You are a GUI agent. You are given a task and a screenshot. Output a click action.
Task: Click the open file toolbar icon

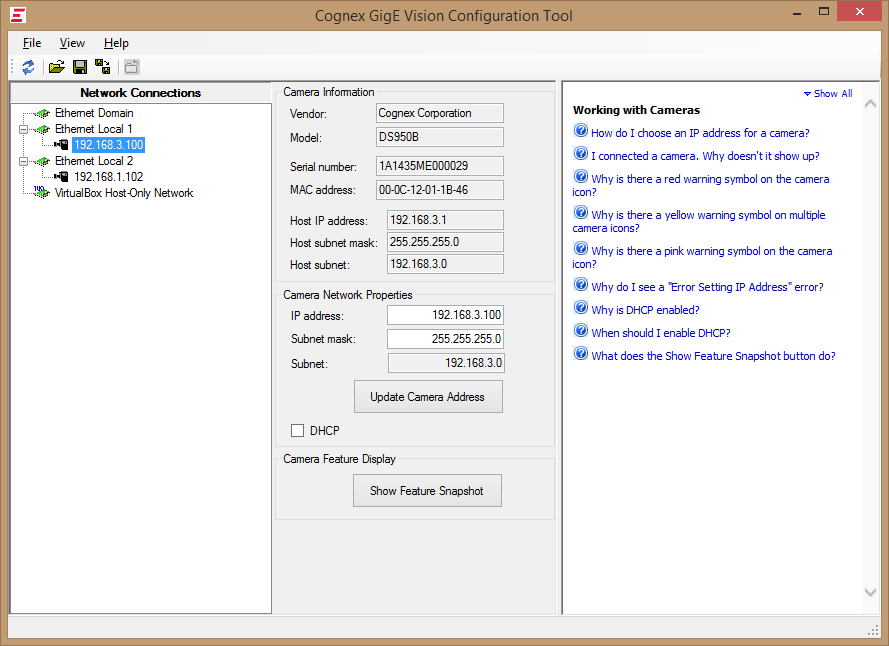56,66
